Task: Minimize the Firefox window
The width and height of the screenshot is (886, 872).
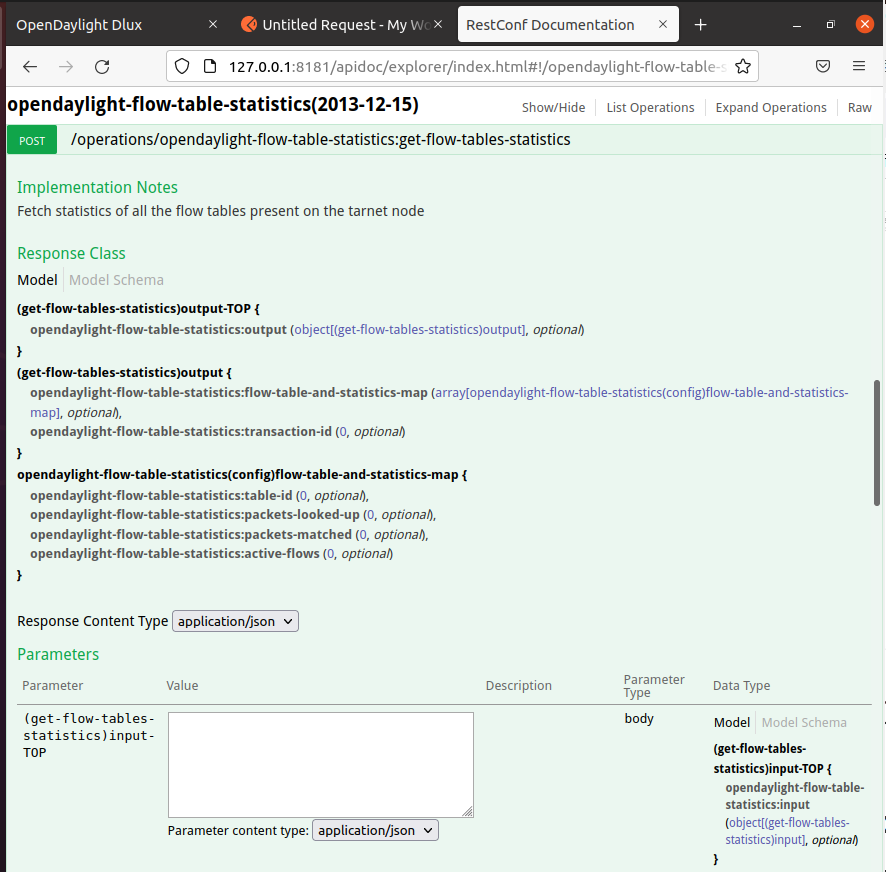Action: click(x=797, y=25)
